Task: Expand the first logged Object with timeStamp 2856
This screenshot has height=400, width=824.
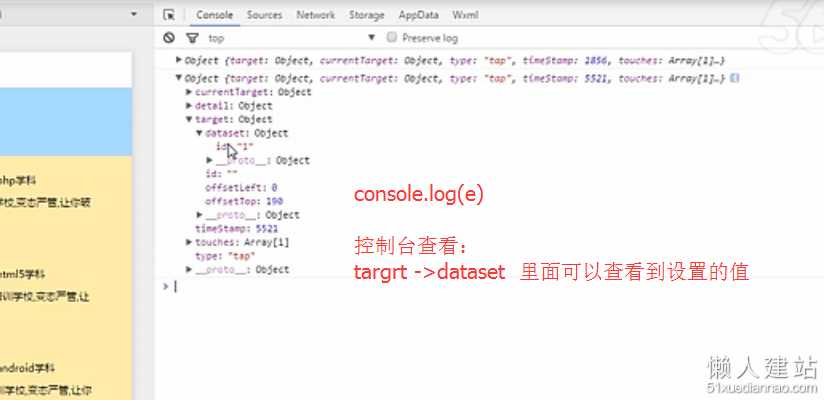Action: pos(179,60)
